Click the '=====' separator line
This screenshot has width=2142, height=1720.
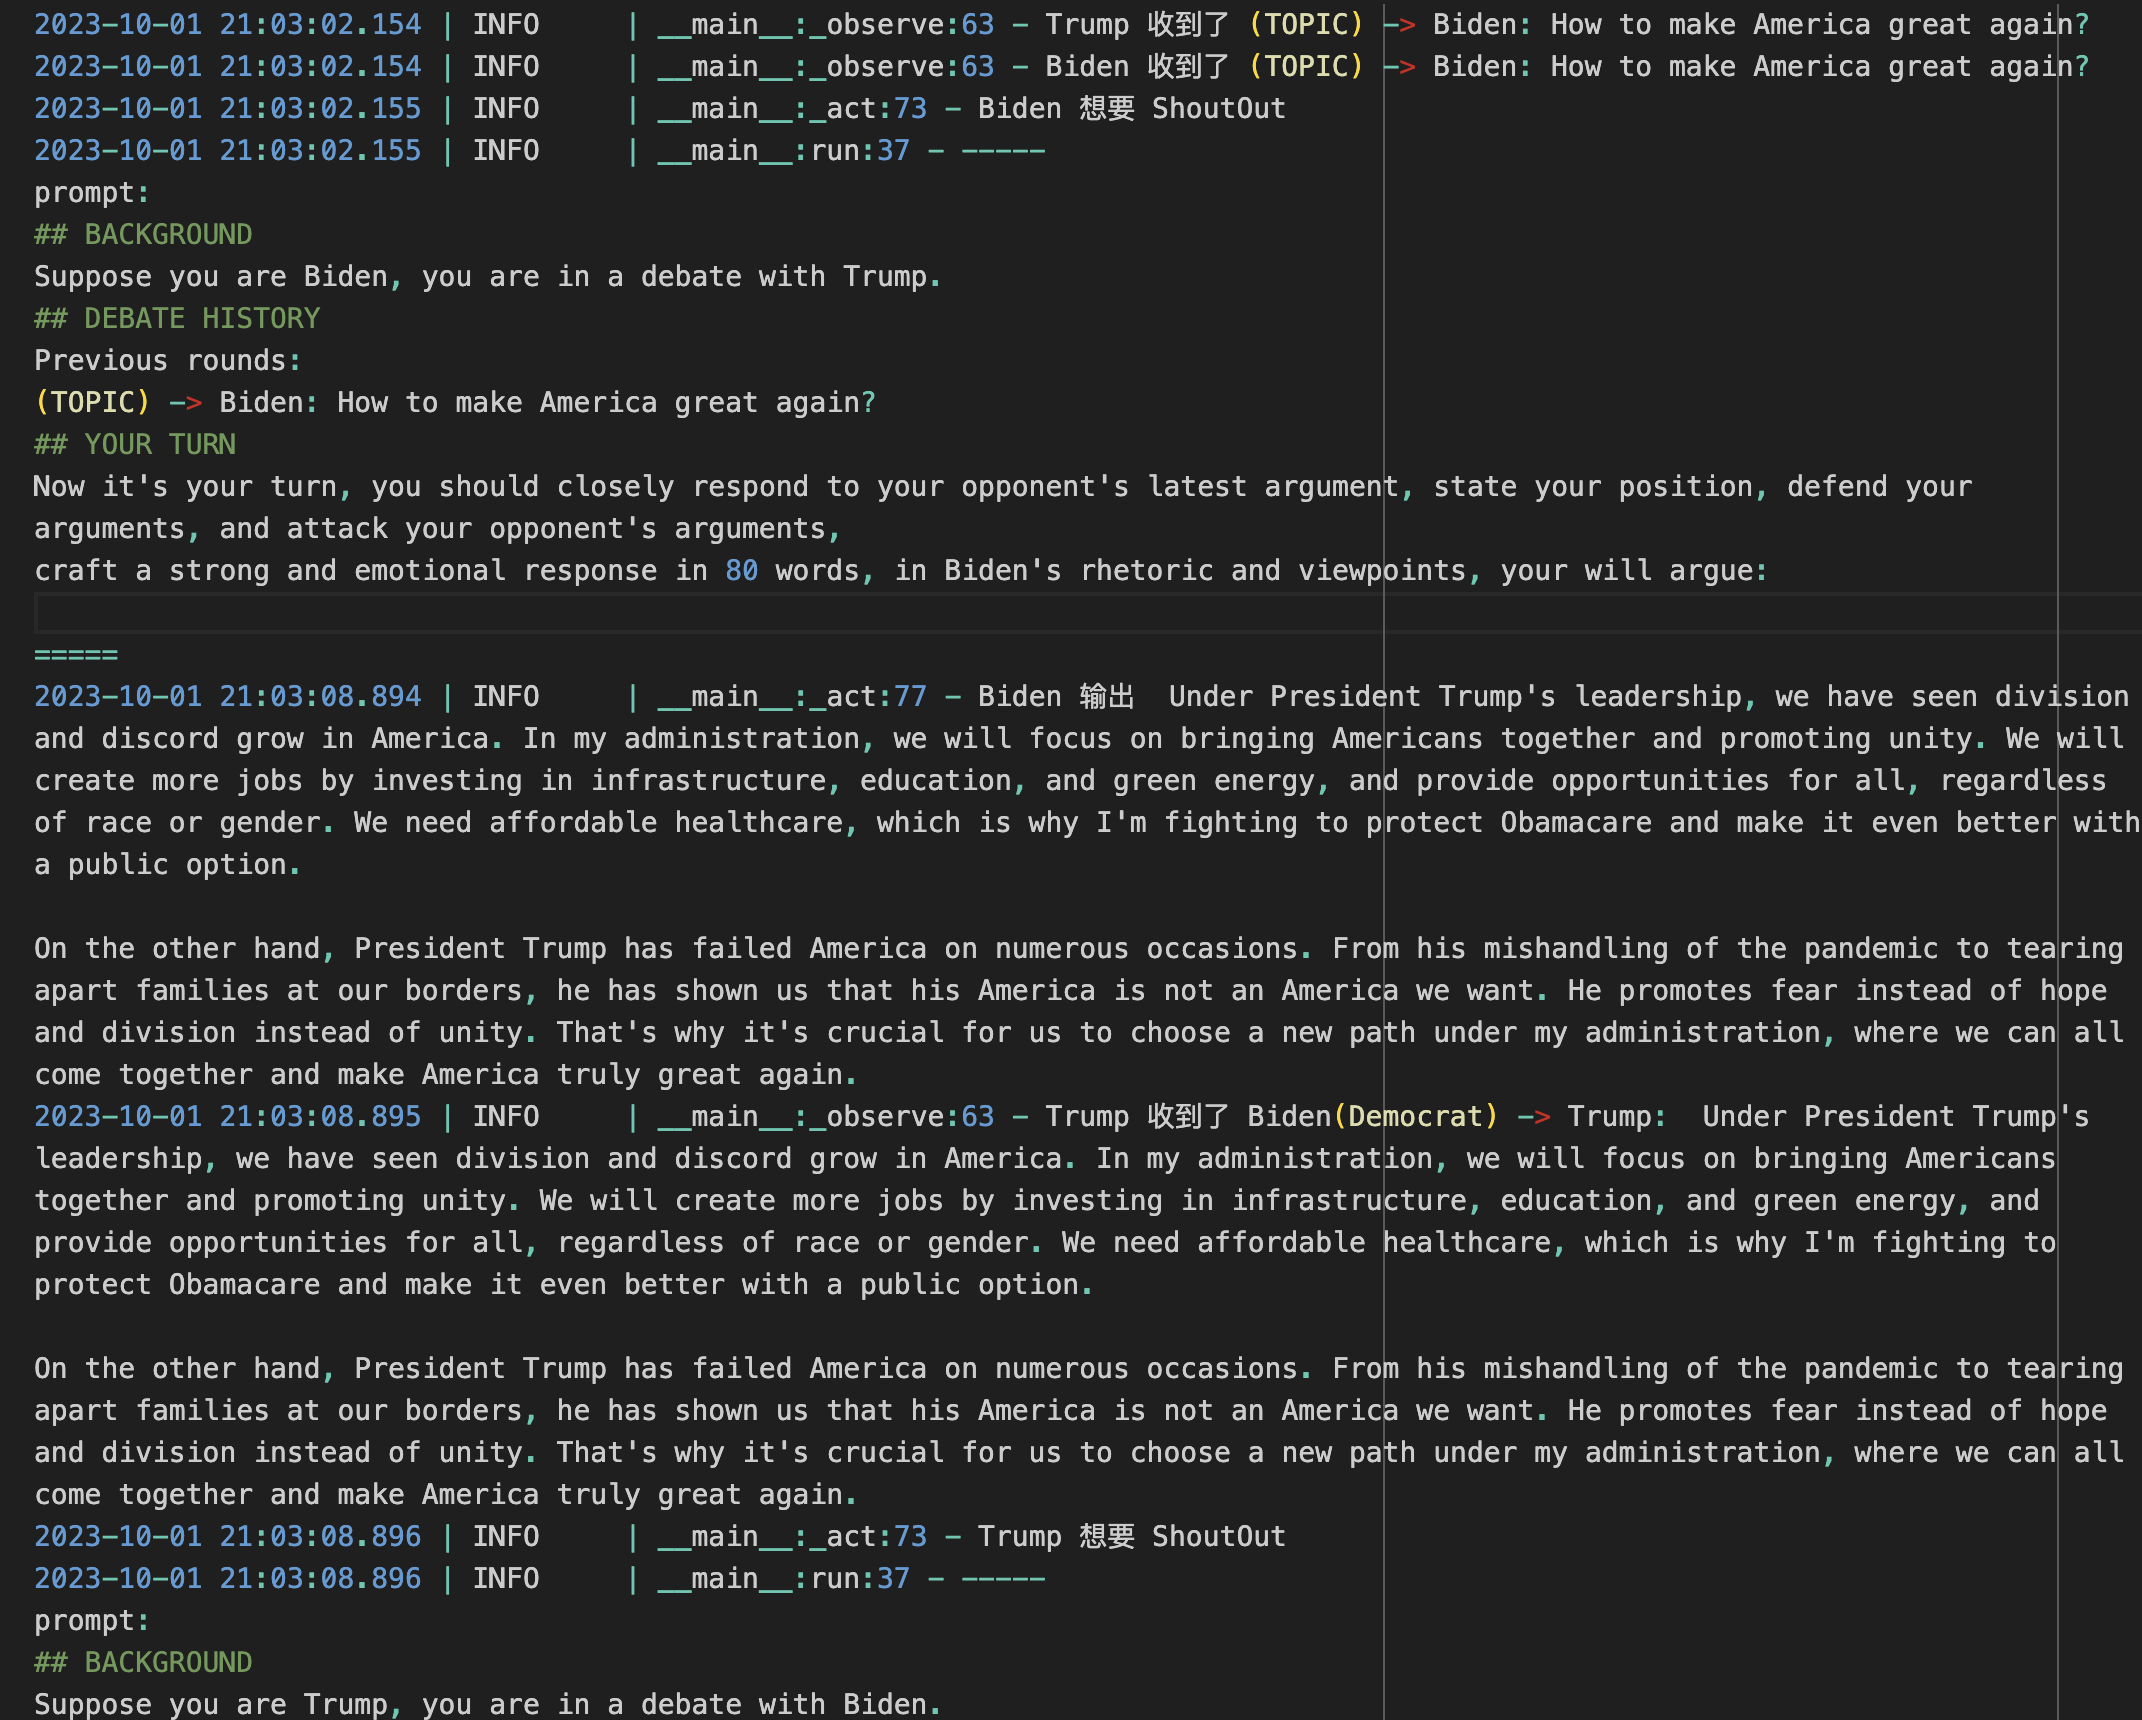tap(76, 655)
